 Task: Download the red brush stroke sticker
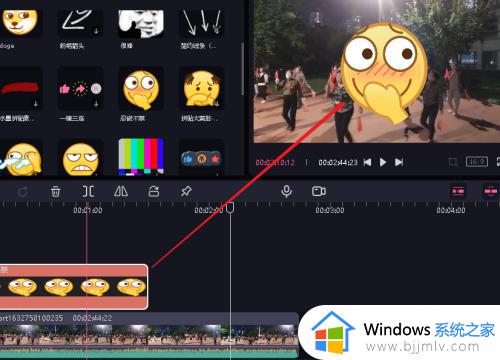(x=36, y=104)
